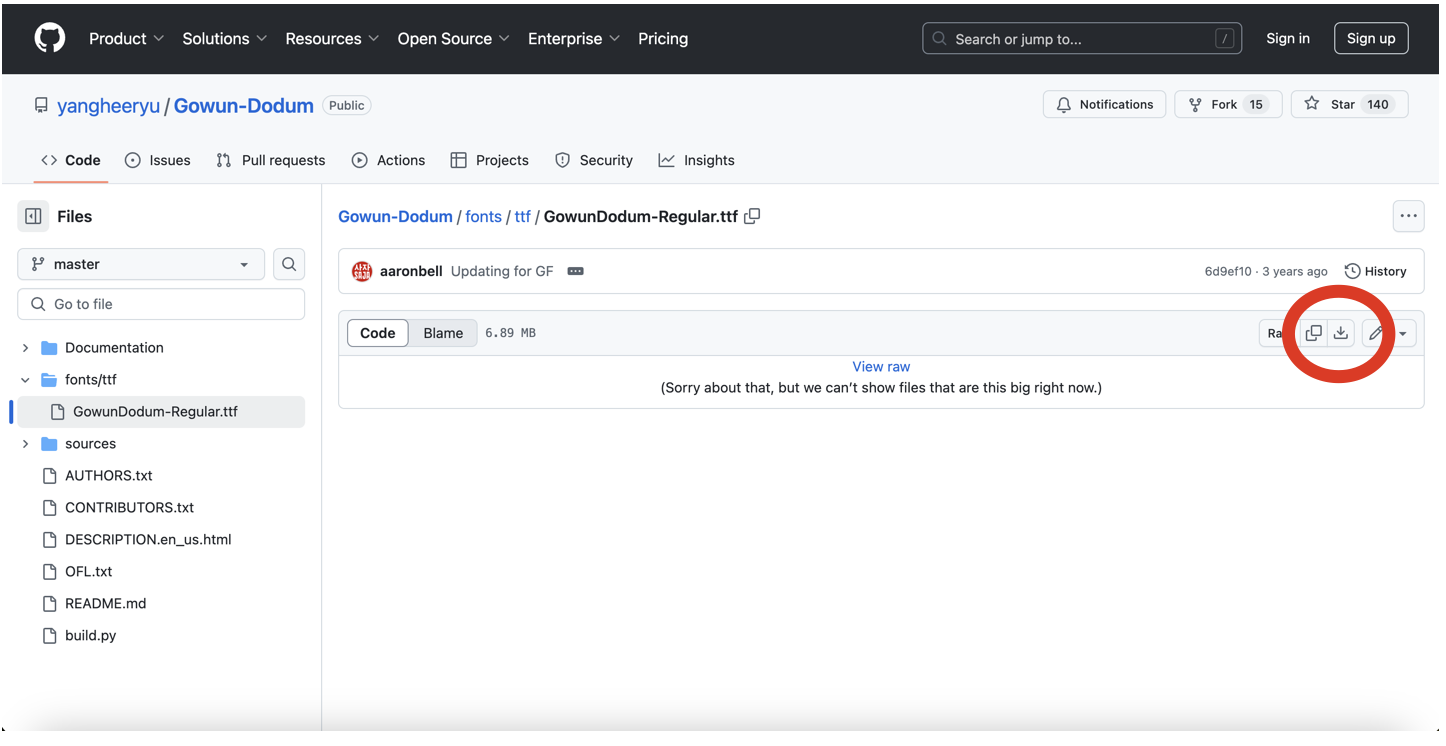Screen dimensions: 1446x746
Task: Focus the 'Search or jump to...' field
Action: point(1082,39)
